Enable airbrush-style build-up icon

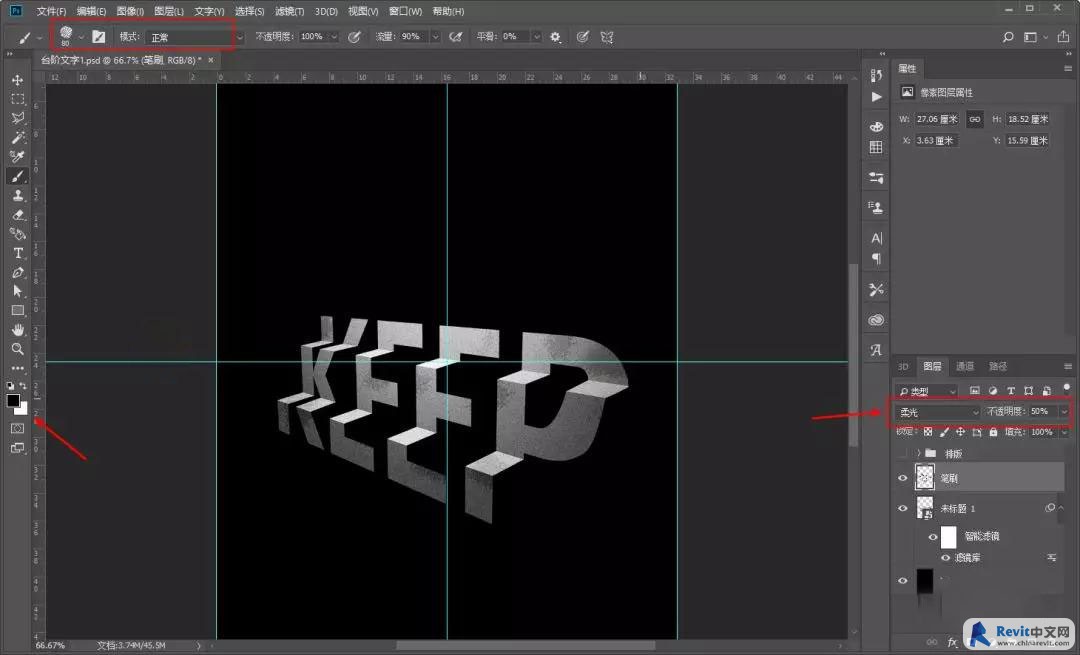[455, 37]
